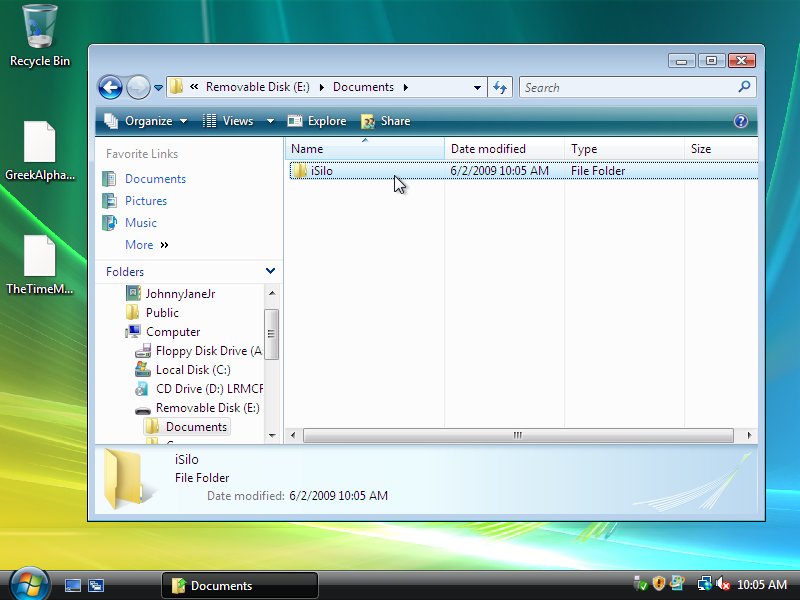The width and height of the screenshot is (800, 600).
Task: Select Local Disk (C:) in folder tree
Action: (x=192, y=370)
